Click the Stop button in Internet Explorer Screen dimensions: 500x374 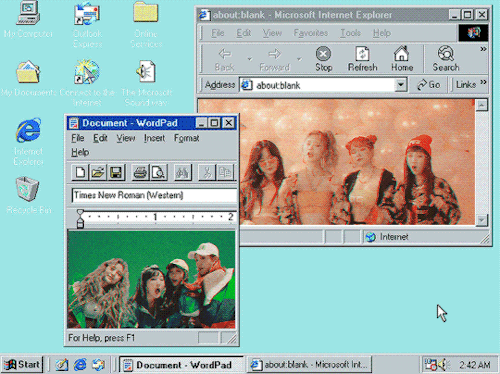323,59
